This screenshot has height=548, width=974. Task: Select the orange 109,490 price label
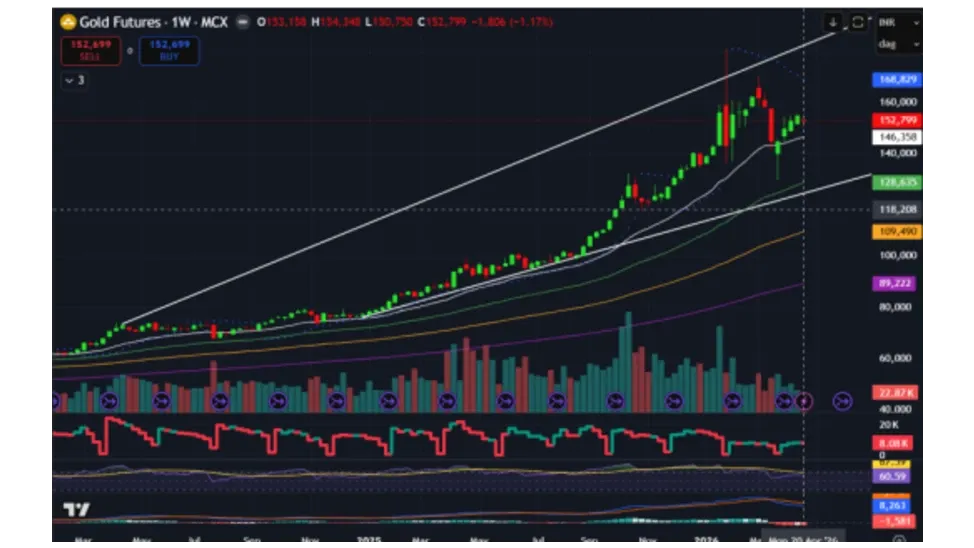[x=897, y=231]
